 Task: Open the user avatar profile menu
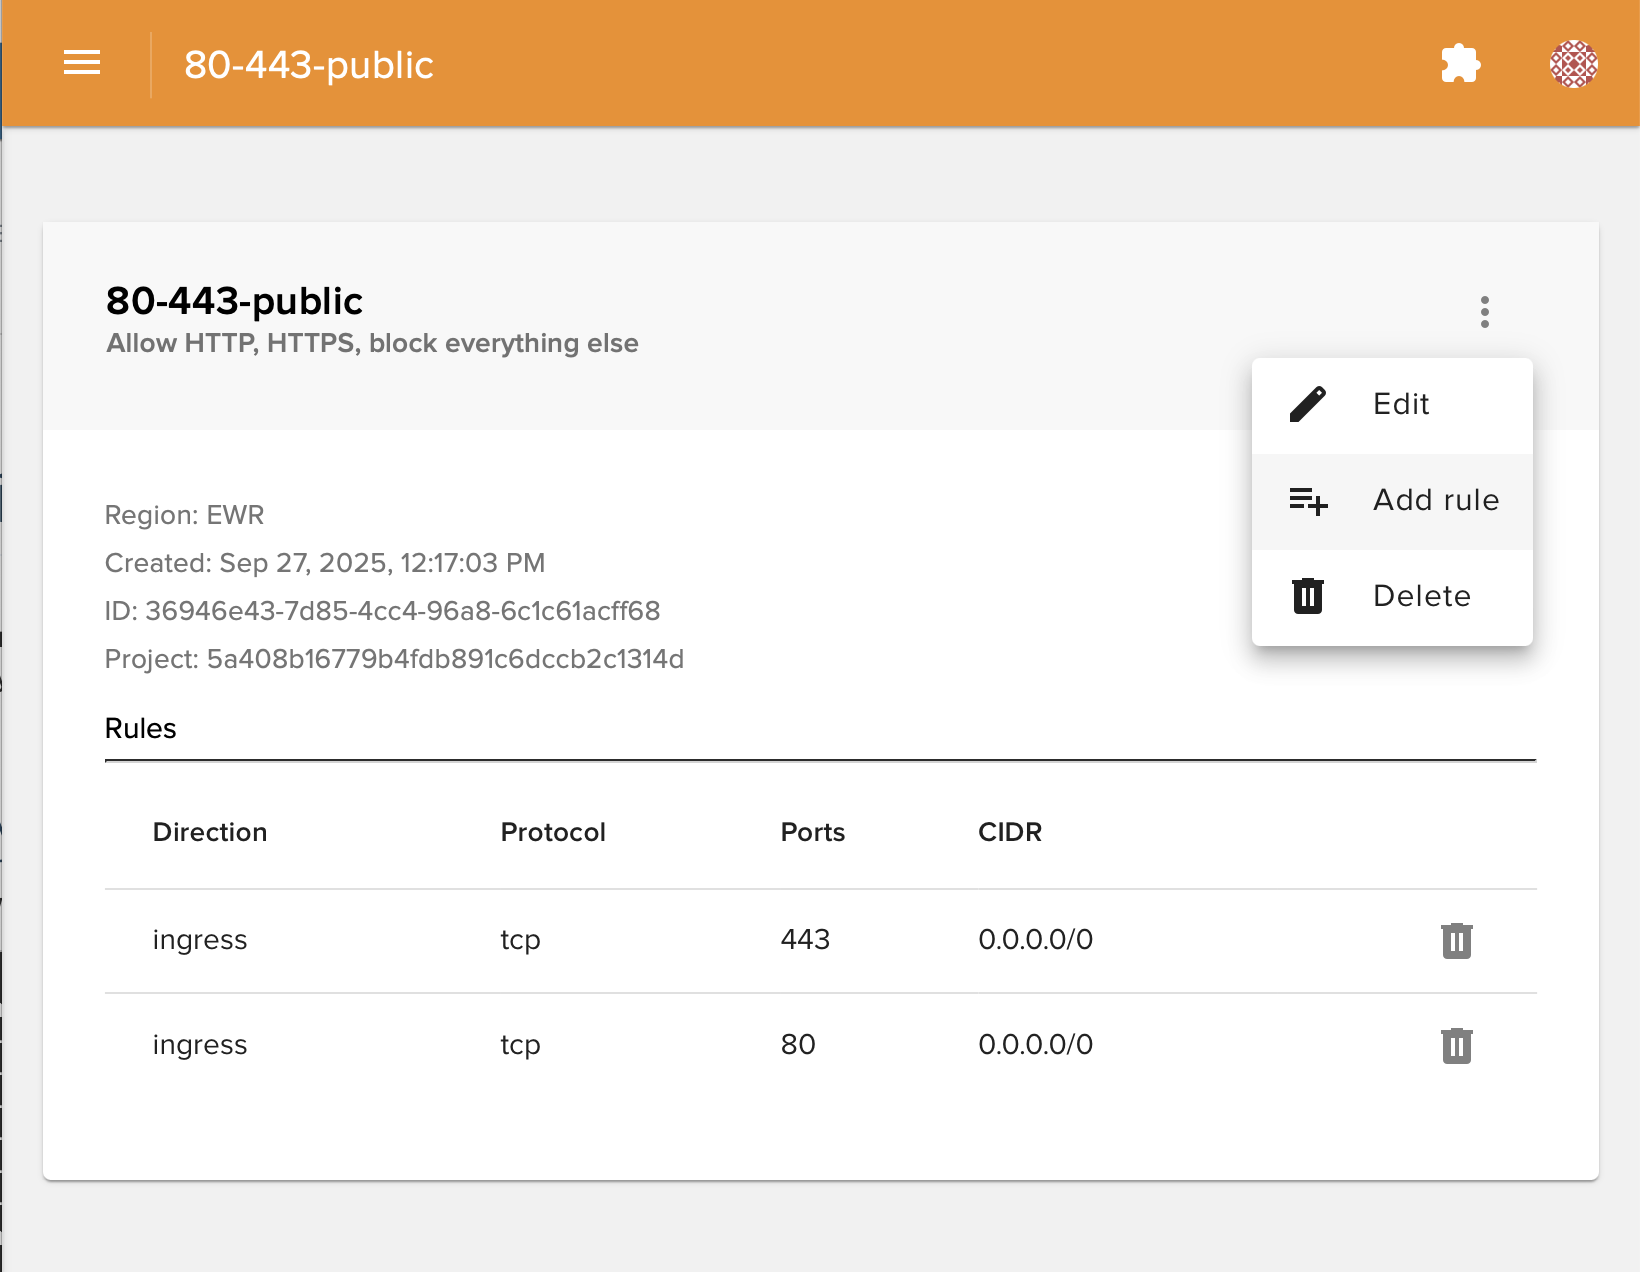[1573, 64]
